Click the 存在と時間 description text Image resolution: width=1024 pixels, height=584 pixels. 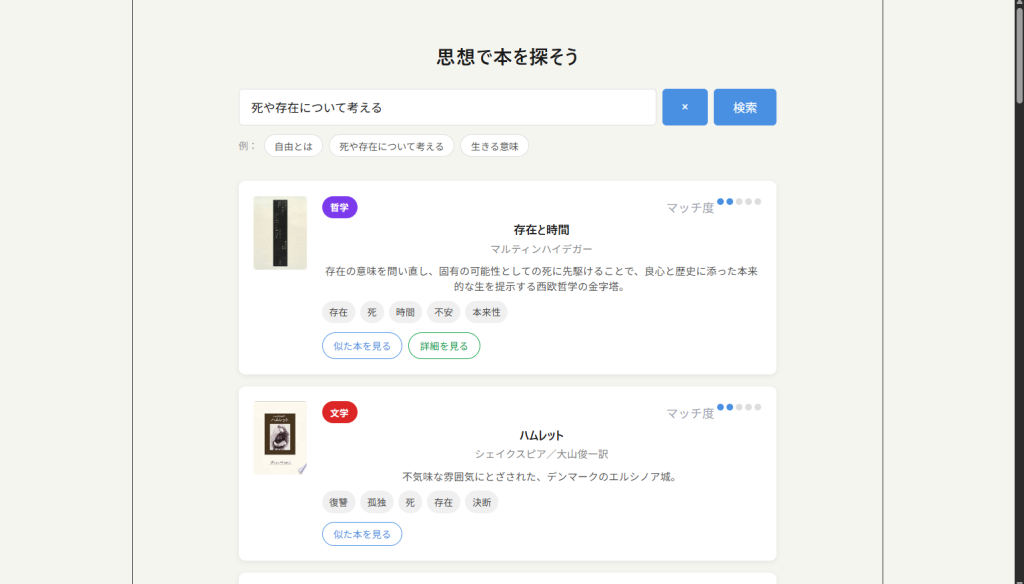click(x=541, y=279)
